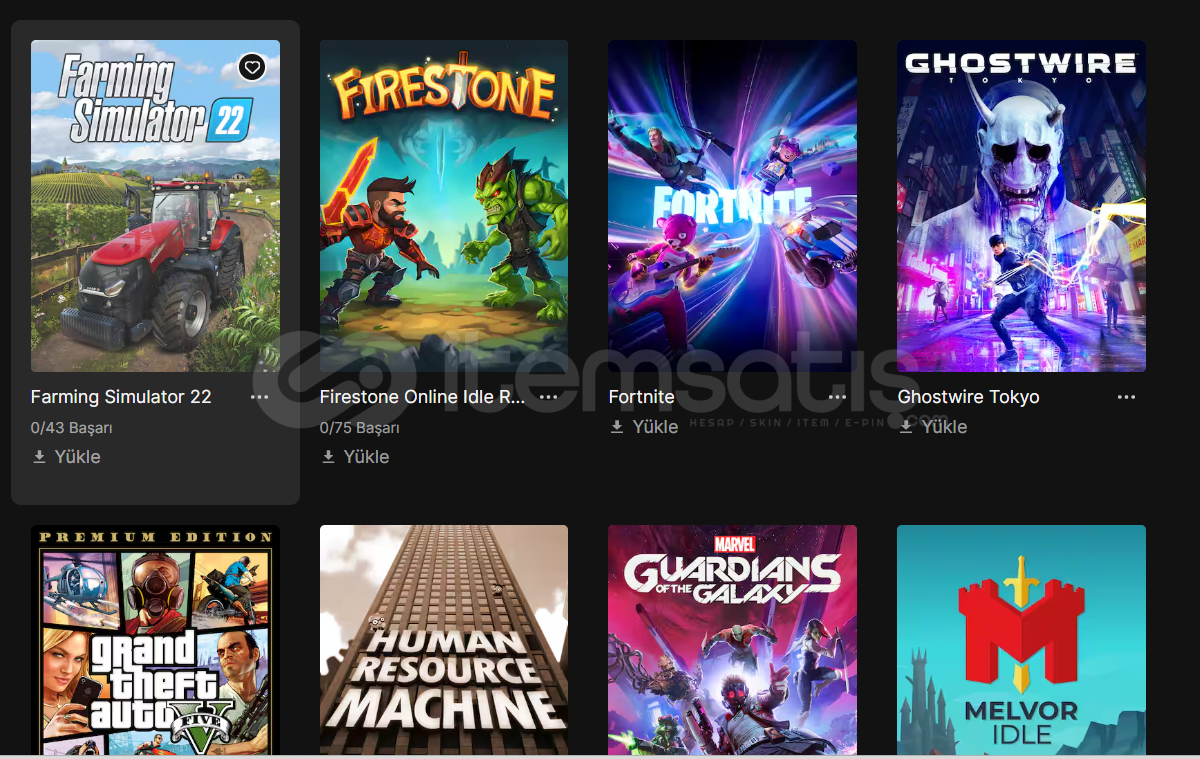
Task: Click download icon under Firestone Online Idle
Action: click(x=329, y=457)
